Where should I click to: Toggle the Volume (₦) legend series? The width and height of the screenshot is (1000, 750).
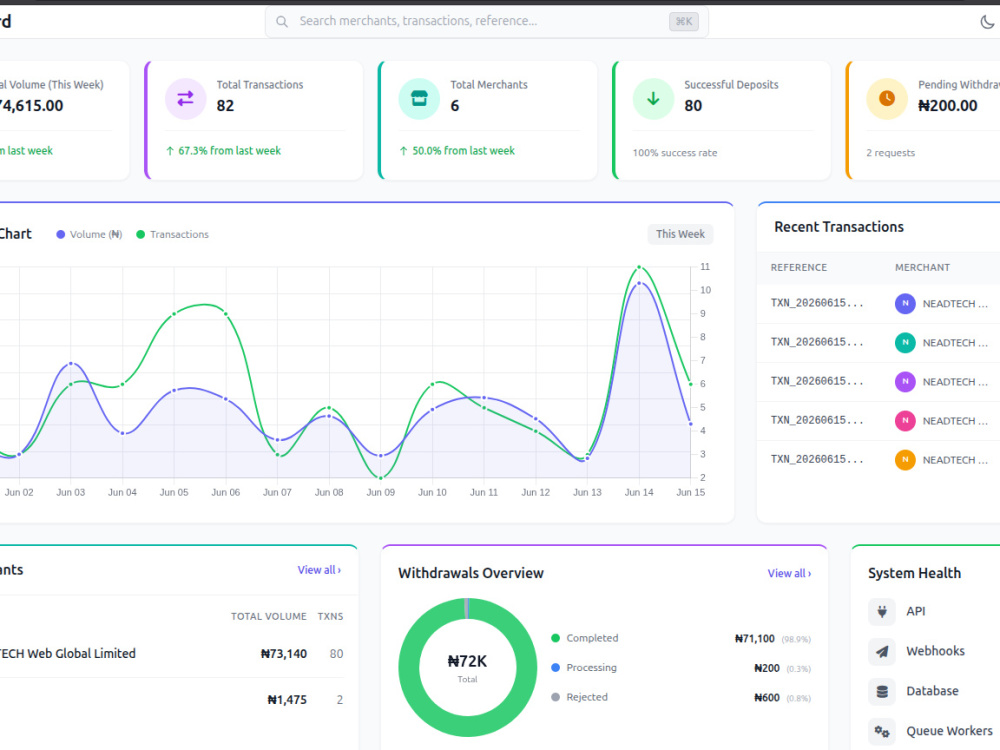tap(89, 235)
